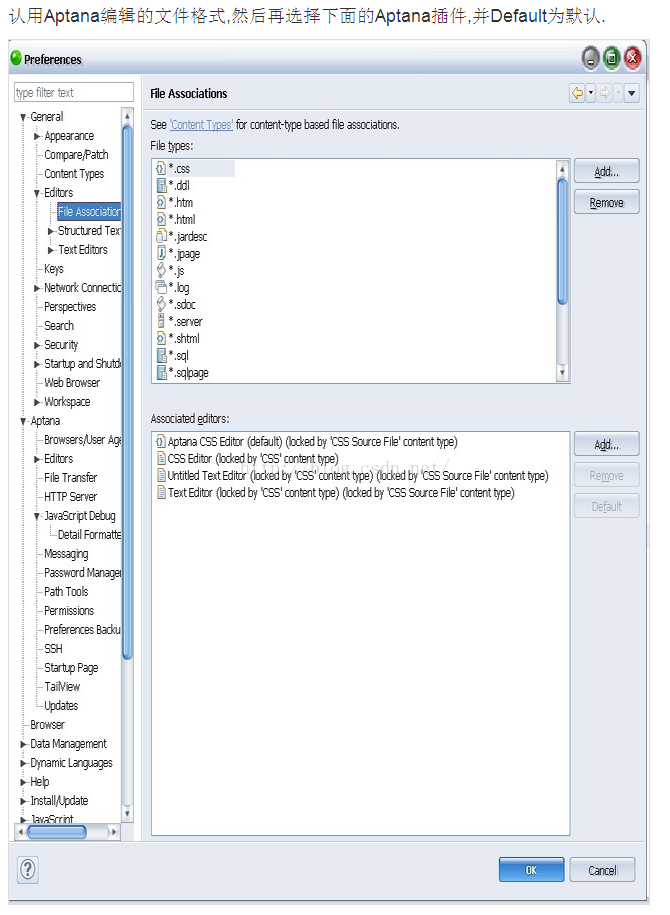The image size is (670, 915).
Task: Select the *.sqlpage file type
Action: click(x=183, y=372)
